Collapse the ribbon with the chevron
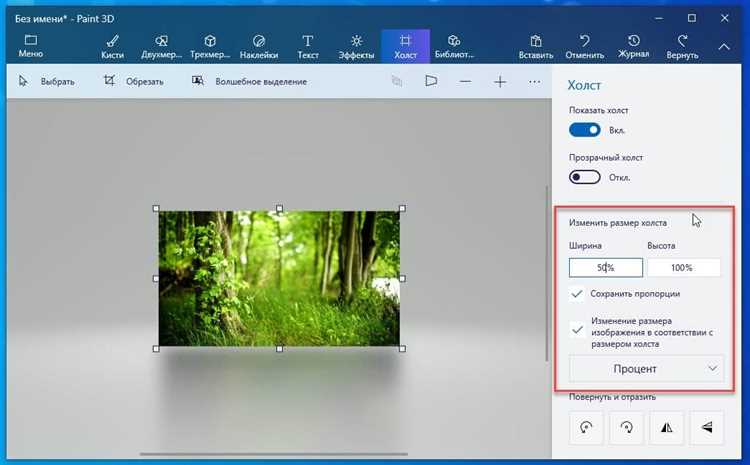Viewport: 750px width, 465px height. click(724, 47)
